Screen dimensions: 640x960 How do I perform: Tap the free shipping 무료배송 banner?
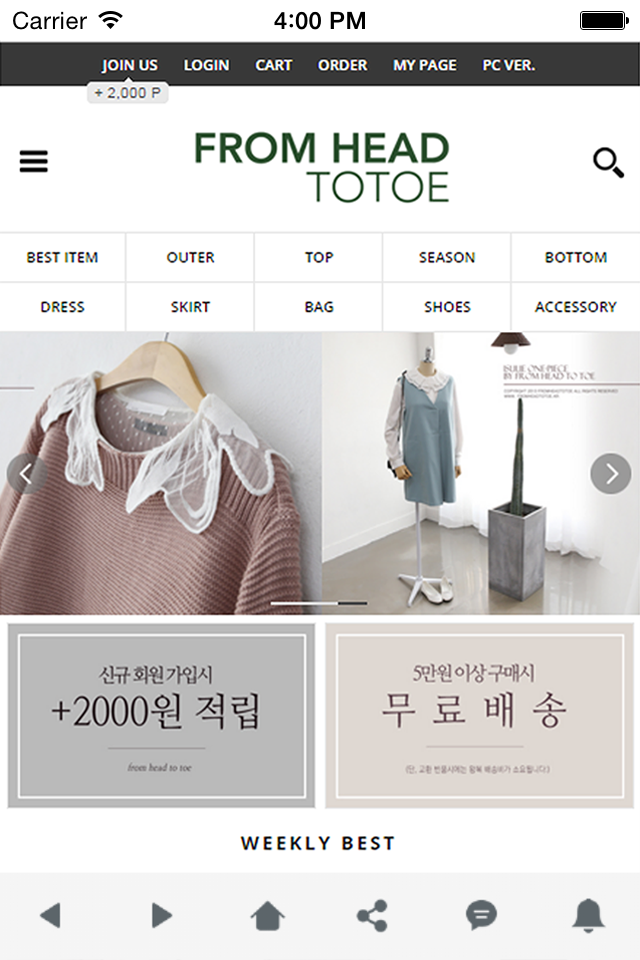480,716
